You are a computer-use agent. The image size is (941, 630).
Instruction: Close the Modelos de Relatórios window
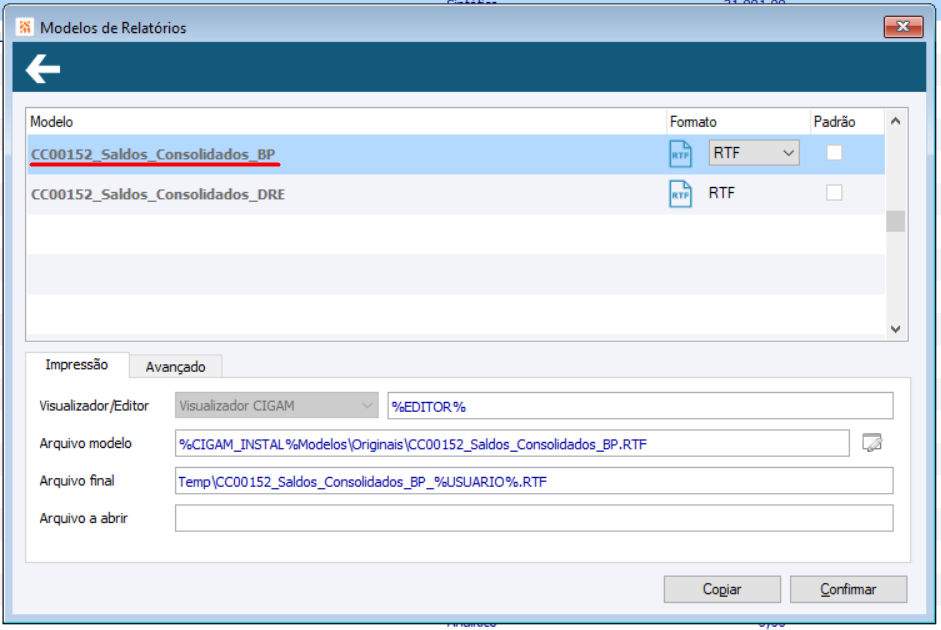click(903, 26)
